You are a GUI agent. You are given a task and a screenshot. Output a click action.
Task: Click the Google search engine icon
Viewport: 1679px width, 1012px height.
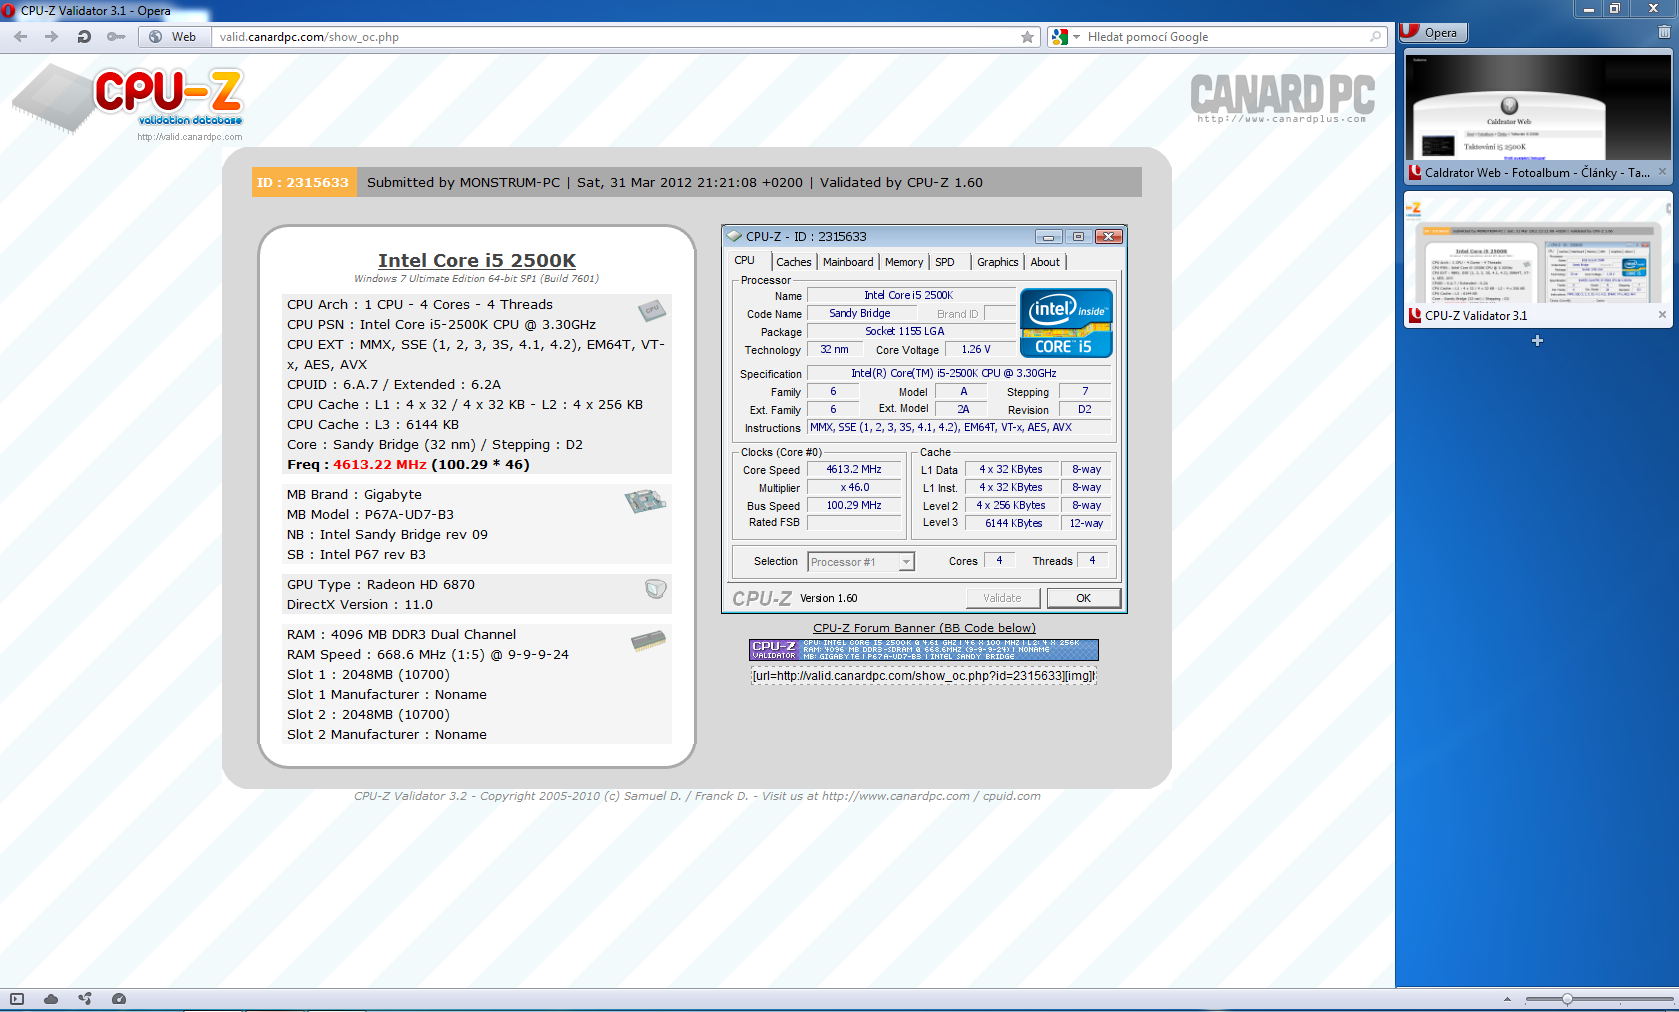(1060, 37)
